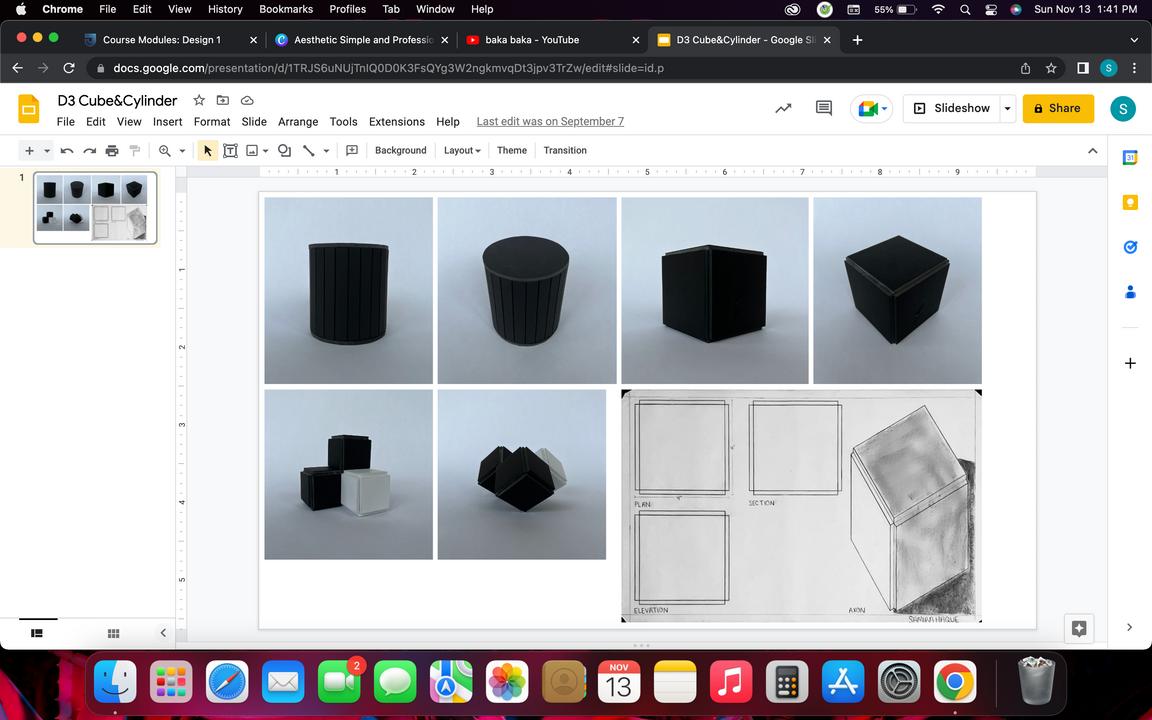This screenshot has width=1152, height=720.
Task: Switch to filmstrip view
Action: point(37,633)
